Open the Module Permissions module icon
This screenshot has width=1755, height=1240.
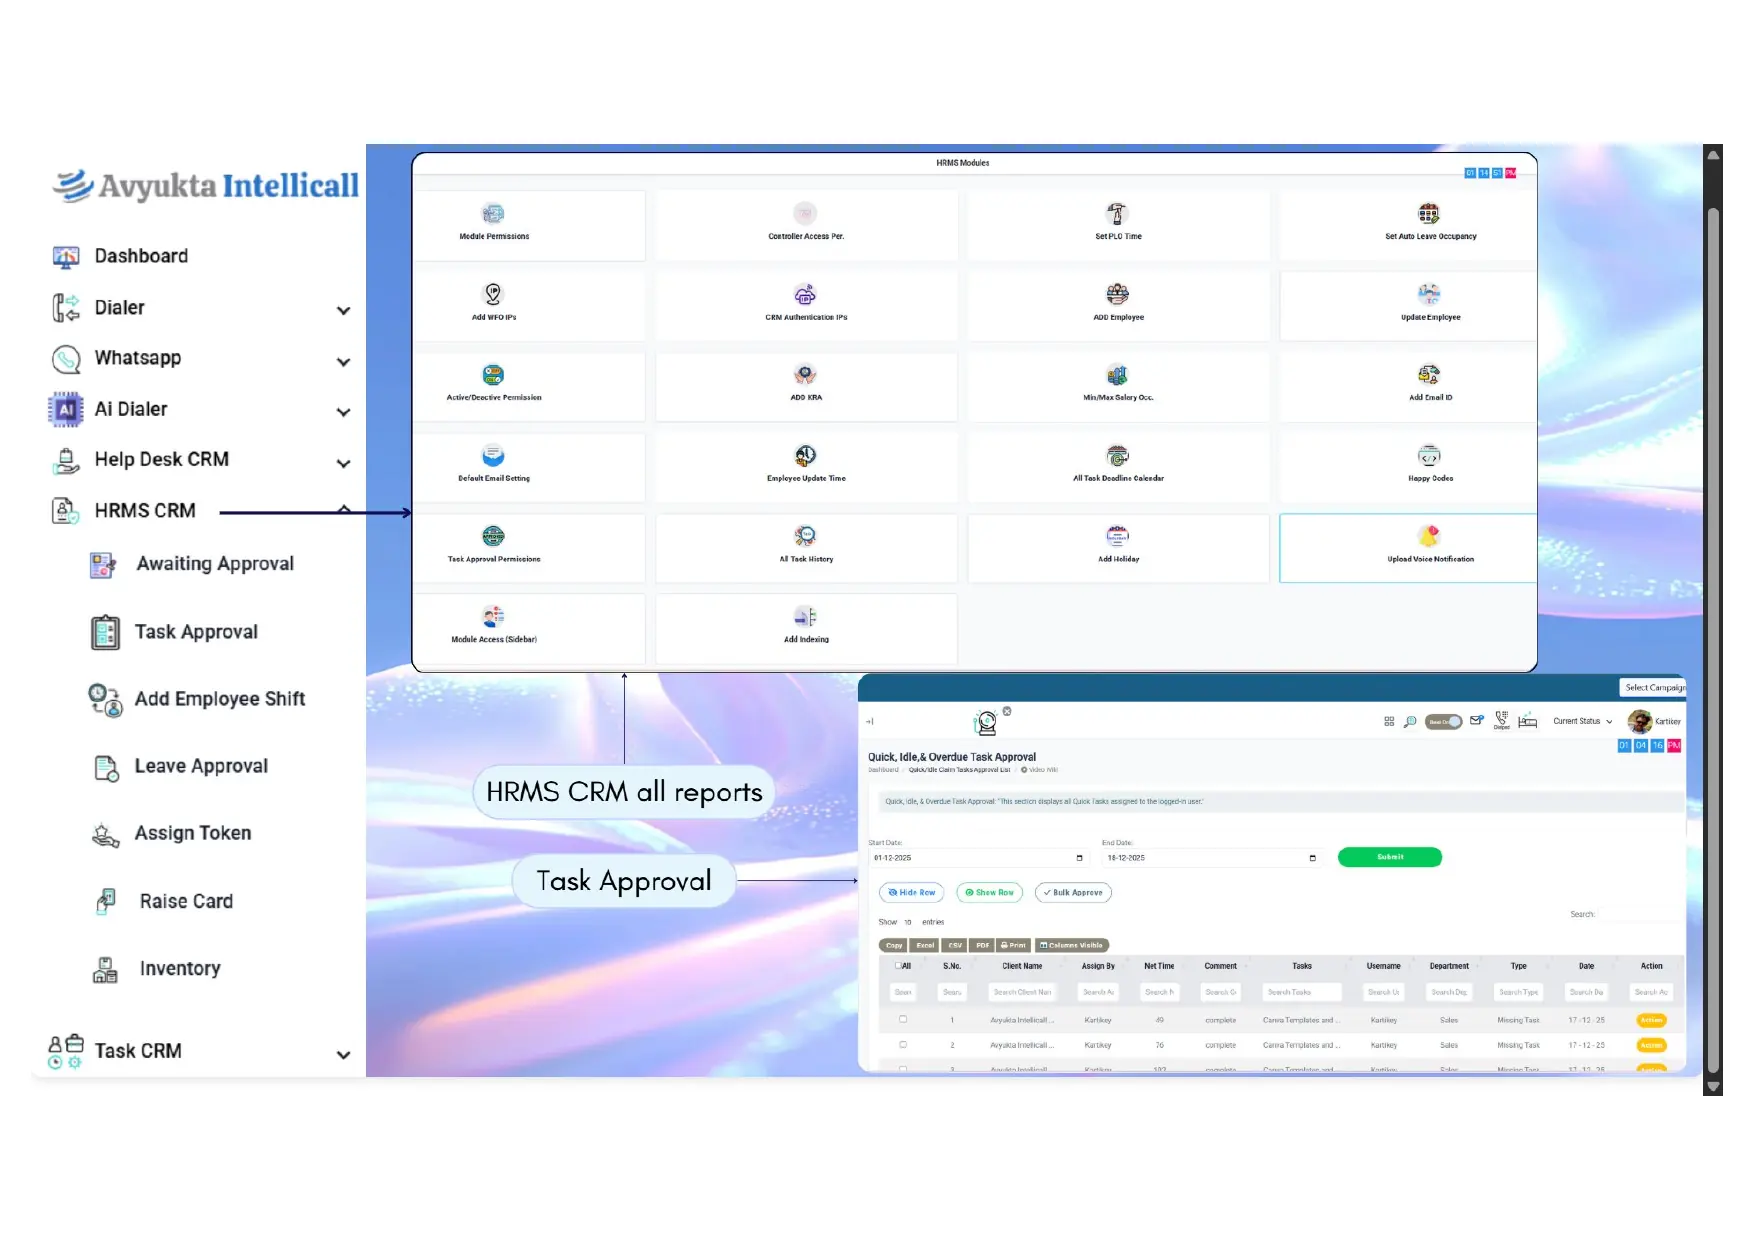click(x=493, y=214)
